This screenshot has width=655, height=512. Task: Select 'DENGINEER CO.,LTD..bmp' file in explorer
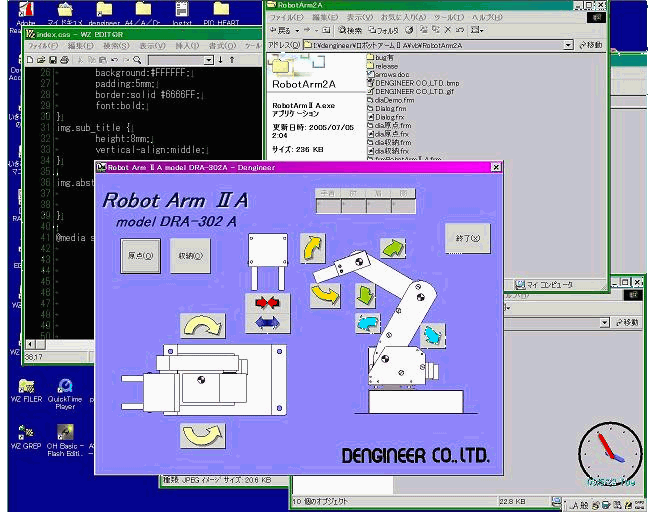[x=413, y=83]
